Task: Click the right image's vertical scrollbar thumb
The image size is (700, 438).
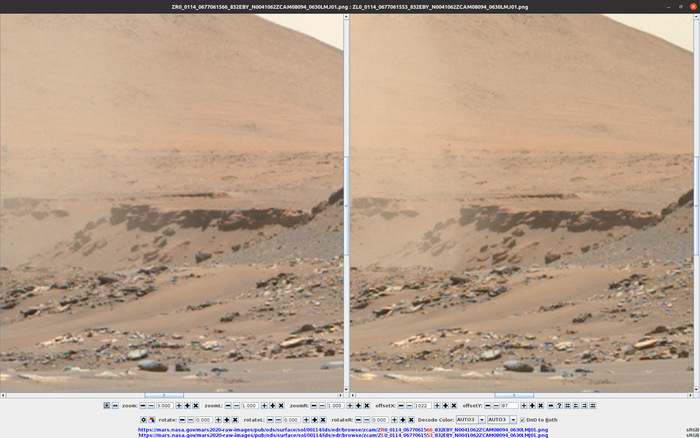Action: (696, 205)
